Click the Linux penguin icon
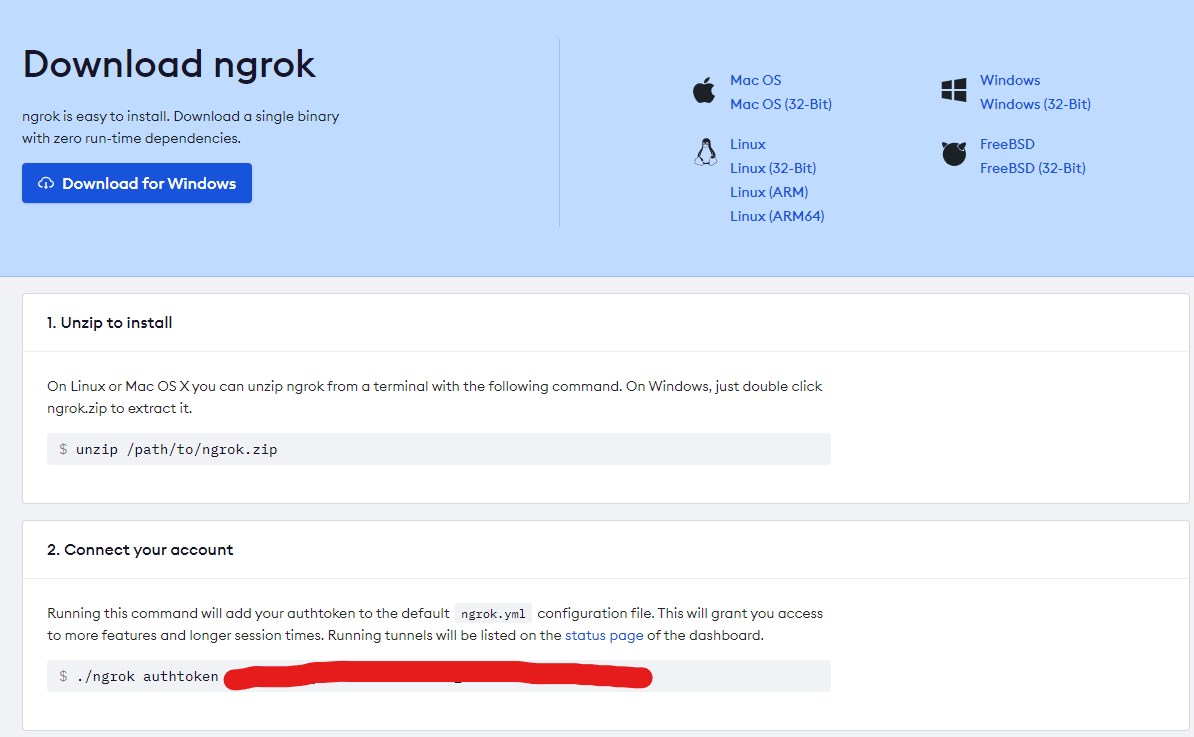This screenshot has height=737, width=1194. (706, 152)
